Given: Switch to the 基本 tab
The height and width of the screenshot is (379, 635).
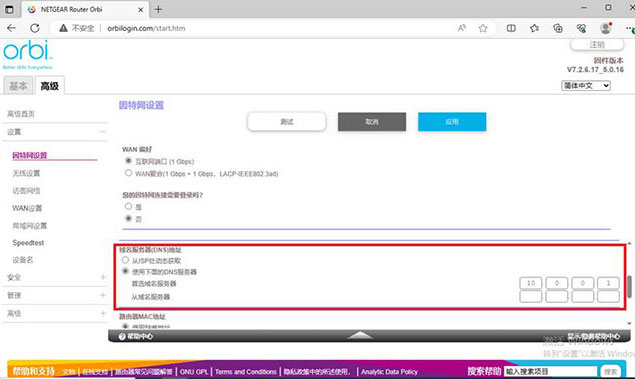Looking at the screenshot, I should click(18, 86).
